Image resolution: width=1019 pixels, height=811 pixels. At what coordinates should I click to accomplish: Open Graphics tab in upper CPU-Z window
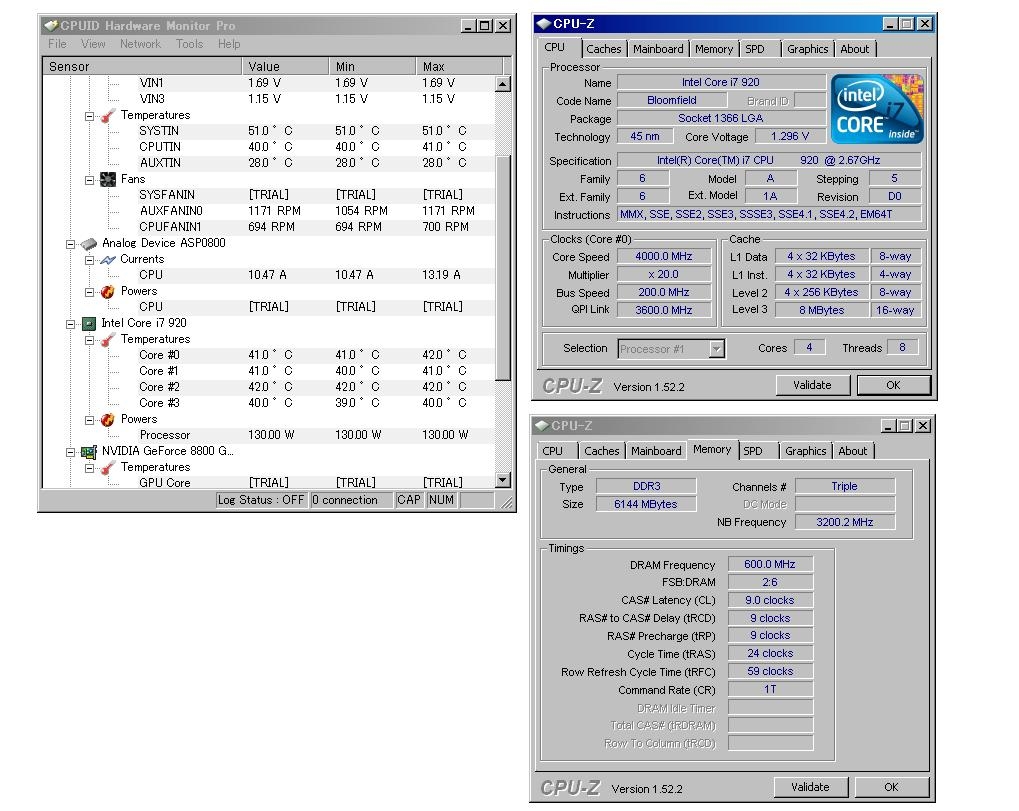coord(807,49)
